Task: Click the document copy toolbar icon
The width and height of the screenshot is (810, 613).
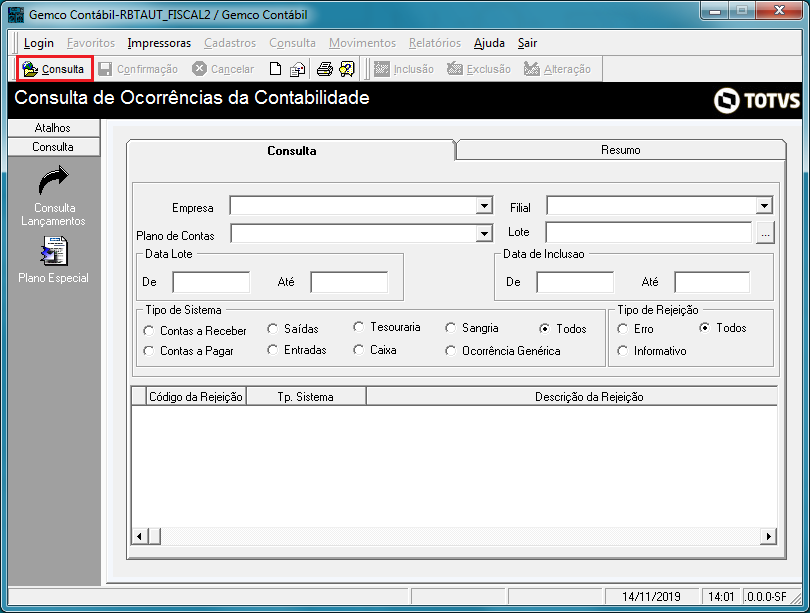Action: pyautogui.click(x=297, y=69)
